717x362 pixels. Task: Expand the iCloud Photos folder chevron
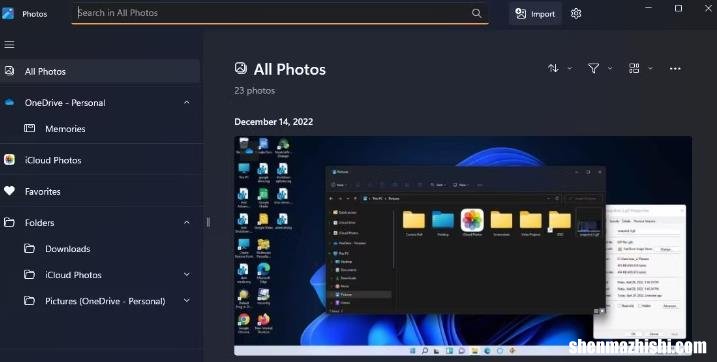tap(187, 275)
